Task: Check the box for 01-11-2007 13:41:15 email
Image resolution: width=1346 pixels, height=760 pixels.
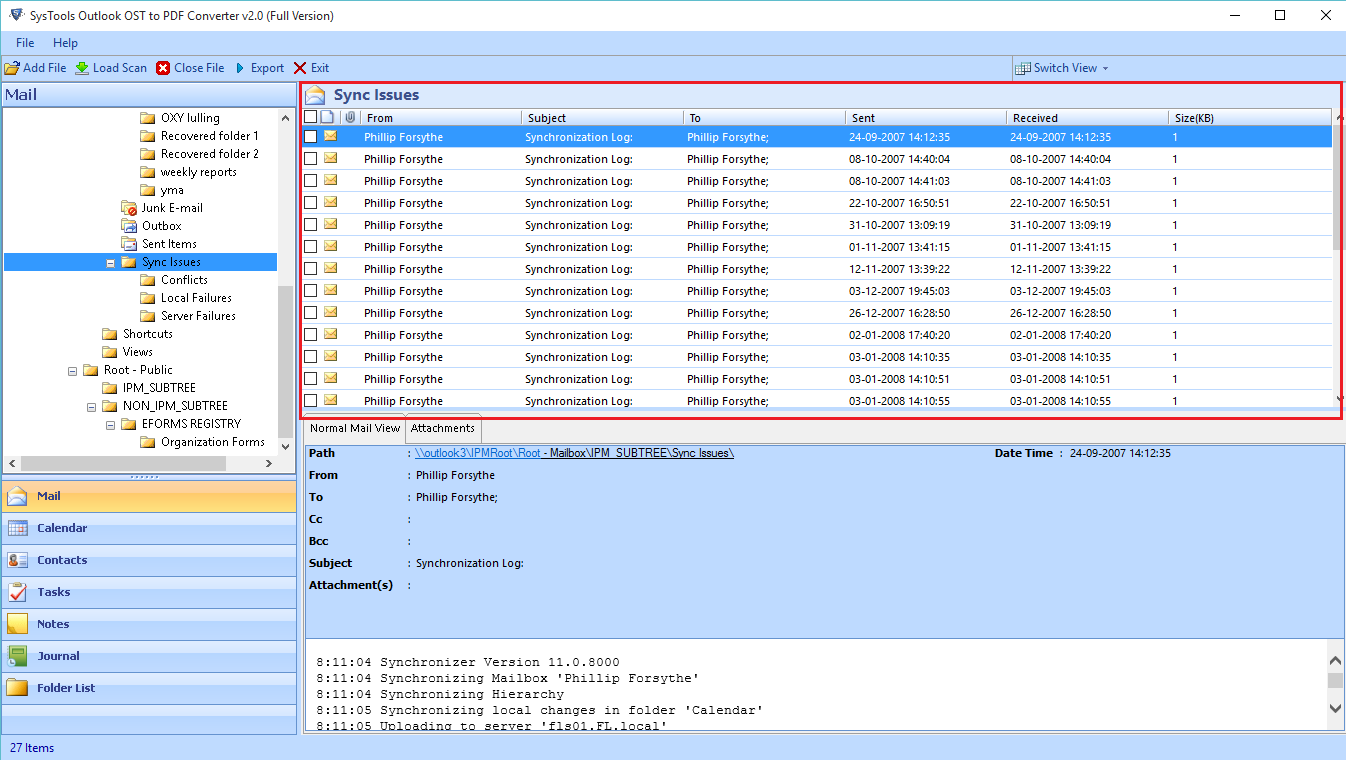Action: coord(311,247)
